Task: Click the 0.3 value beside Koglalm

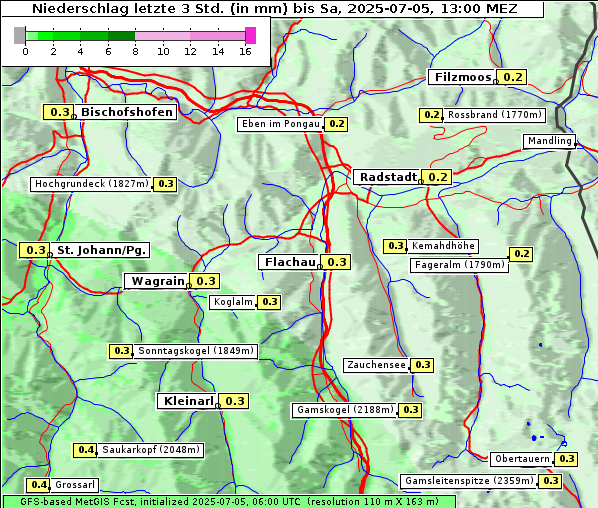Action: (x=269, y=302)
